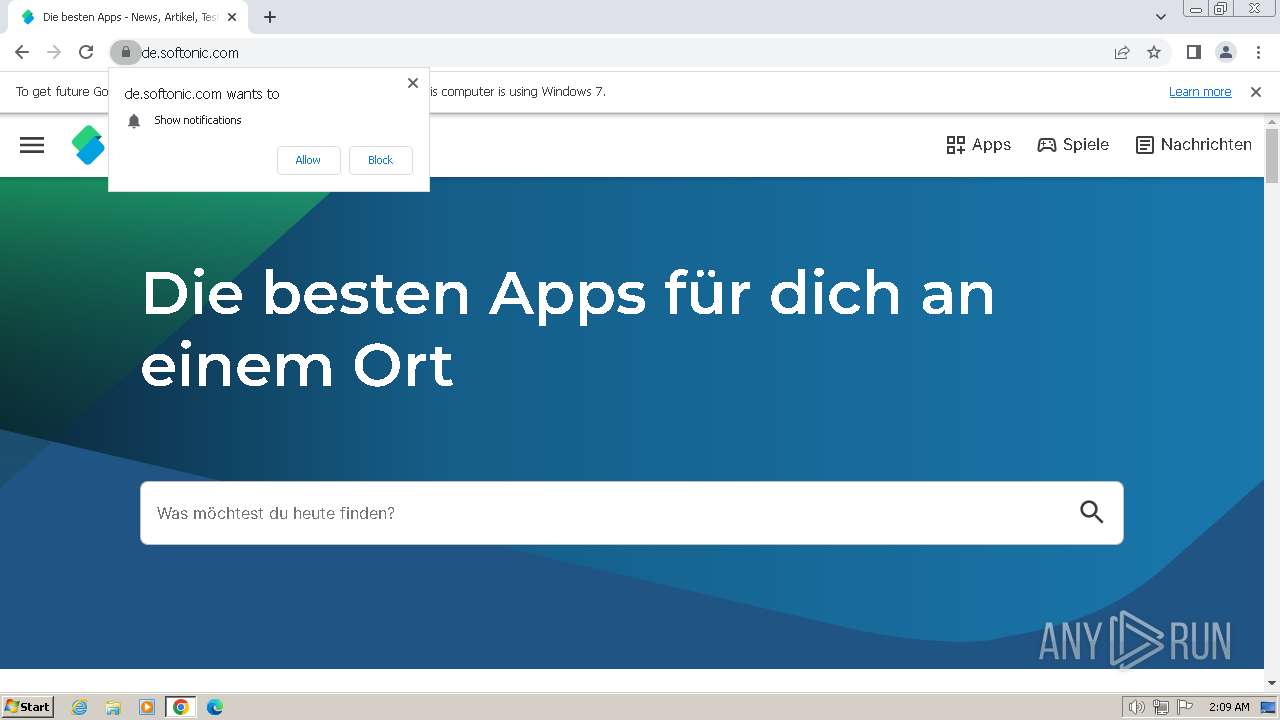The image size is (1280, 720).
Task: Block notifications from de.softonic.com
Action: [380, 160]
